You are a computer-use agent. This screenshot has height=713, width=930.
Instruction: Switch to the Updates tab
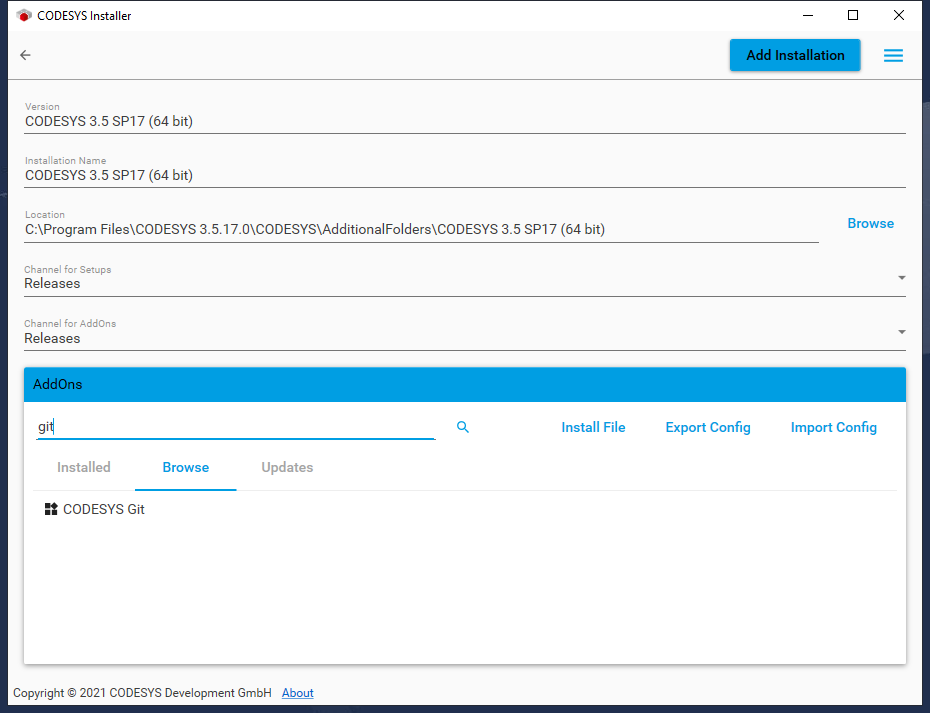pos(287,467)
